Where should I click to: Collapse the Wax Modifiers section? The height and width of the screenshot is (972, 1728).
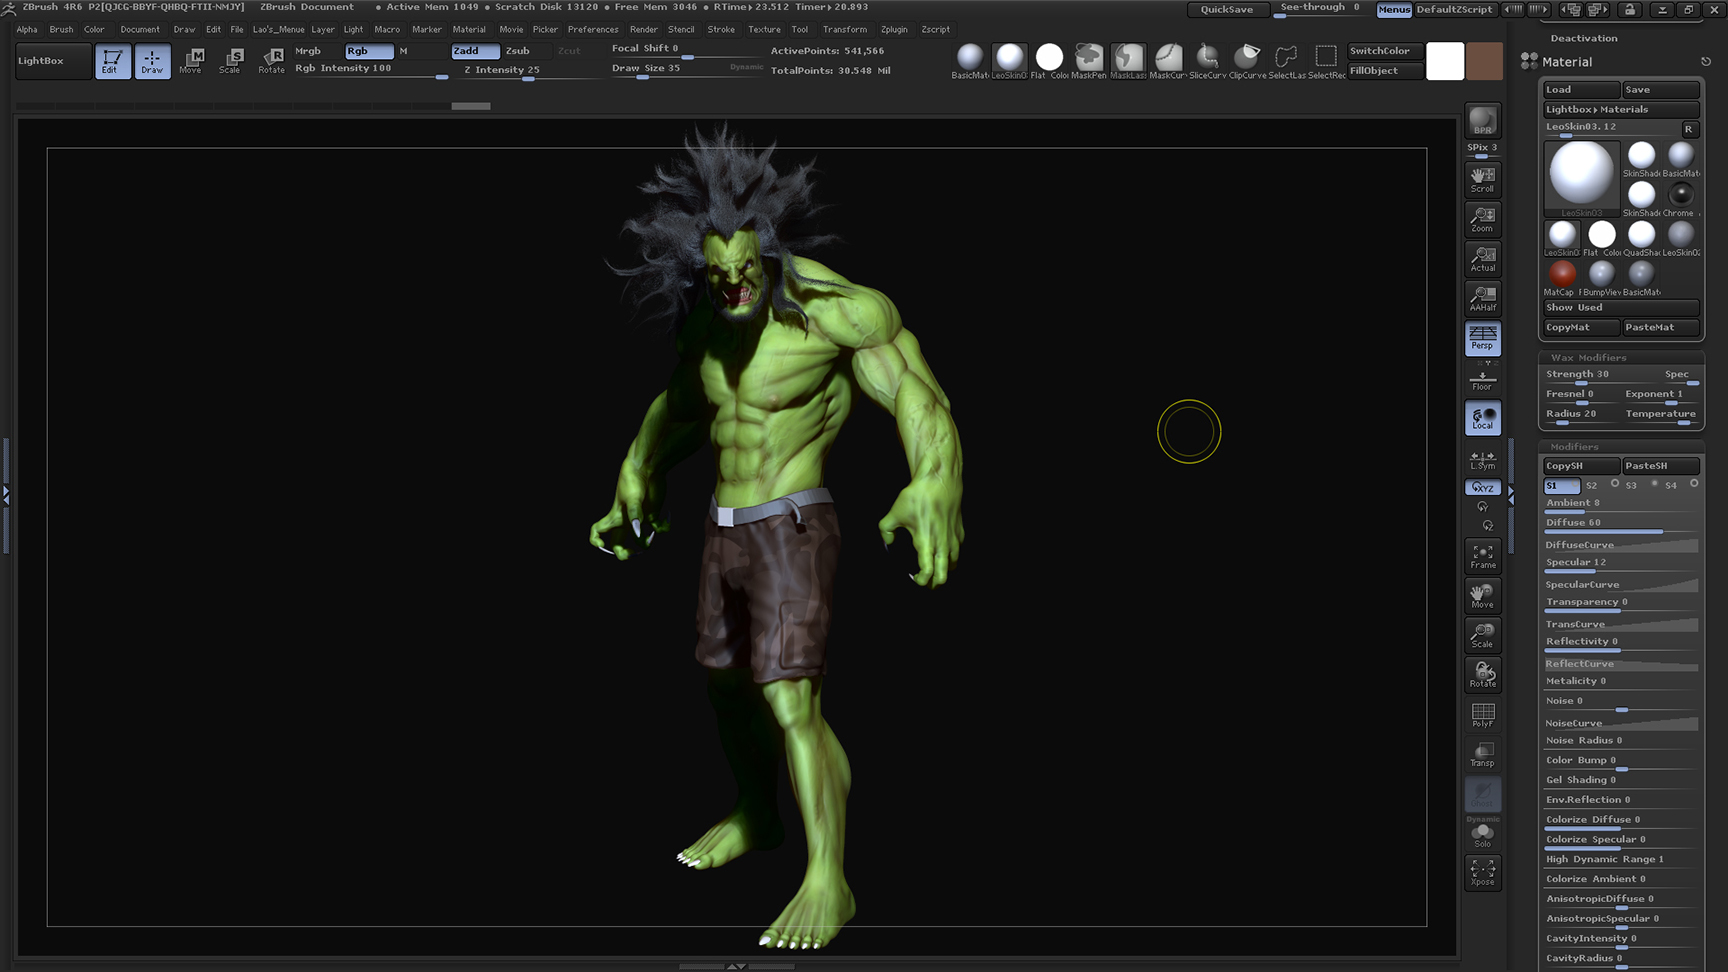(1588, 357)
